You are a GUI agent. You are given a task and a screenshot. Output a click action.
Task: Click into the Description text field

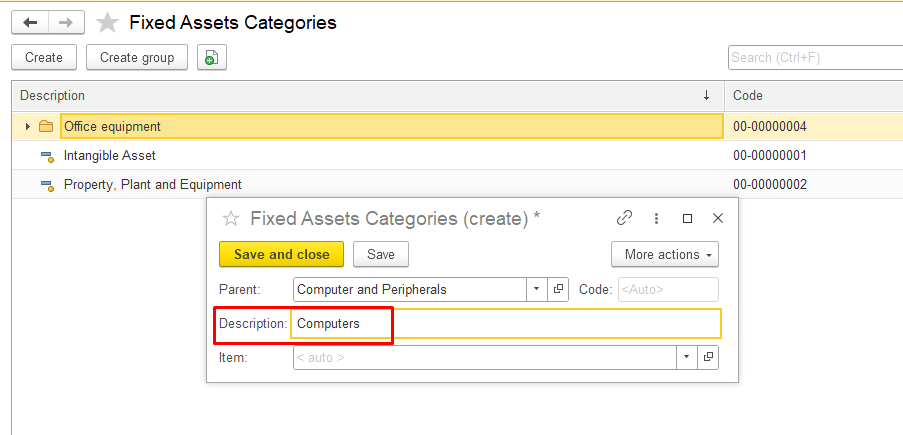coord(505,324)
